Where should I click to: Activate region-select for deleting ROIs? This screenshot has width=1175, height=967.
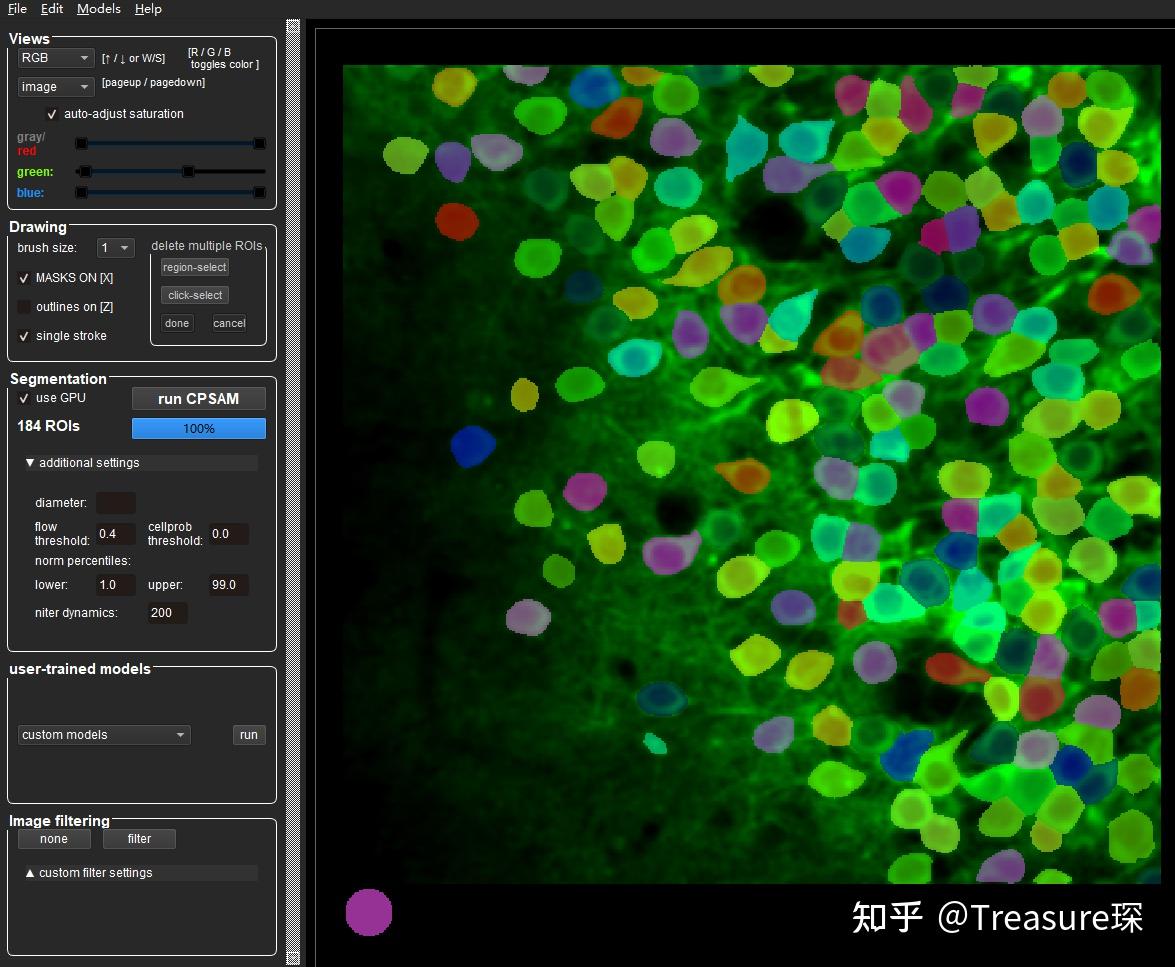pos(194,267)
